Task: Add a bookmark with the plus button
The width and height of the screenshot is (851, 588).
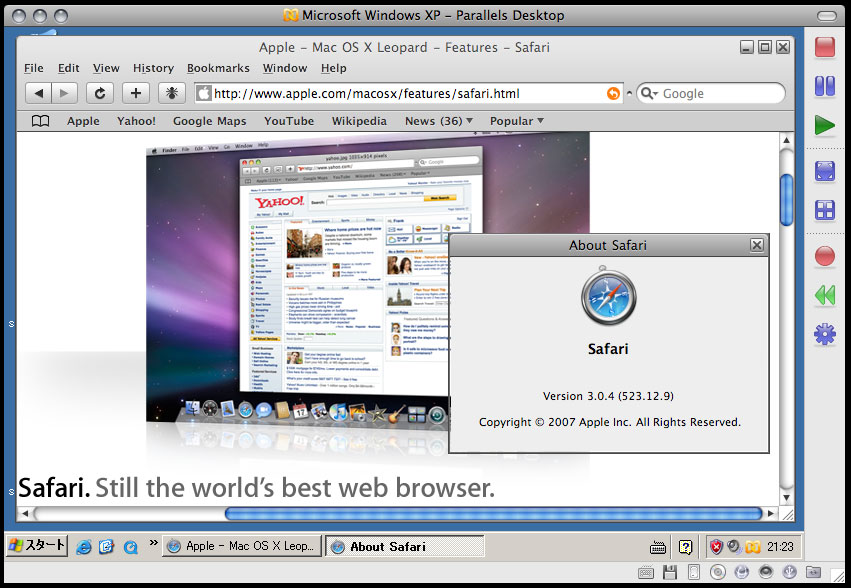Action: [136, 93]
